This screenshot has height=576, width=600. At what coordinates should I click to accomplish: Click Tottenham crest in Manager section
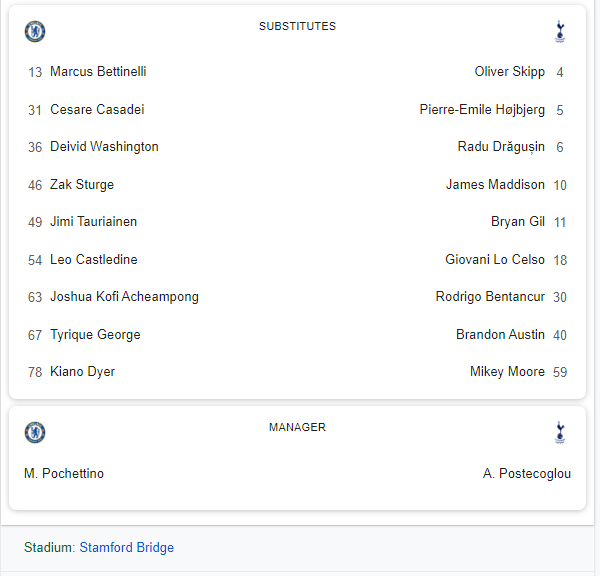click(560, 432)
